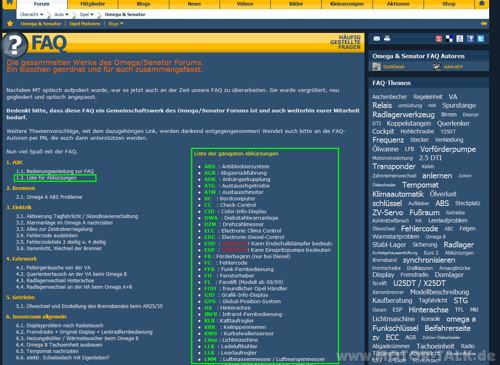Open 3.4. Fehlercode ausblinken
The height and width of the screenshot is (365, 500).
pyautogui.click(x=47, y=235)
